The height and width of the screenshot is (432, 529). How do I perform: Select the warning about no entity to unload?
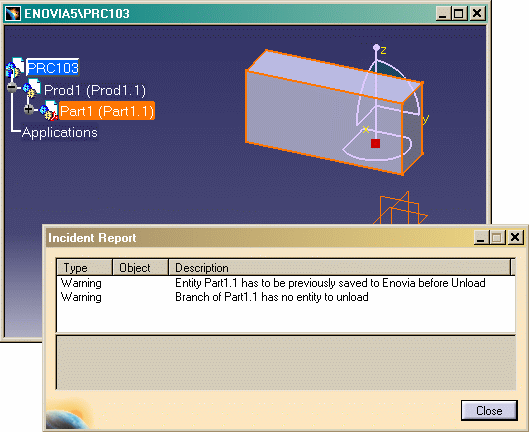click(x=286, y=297)
